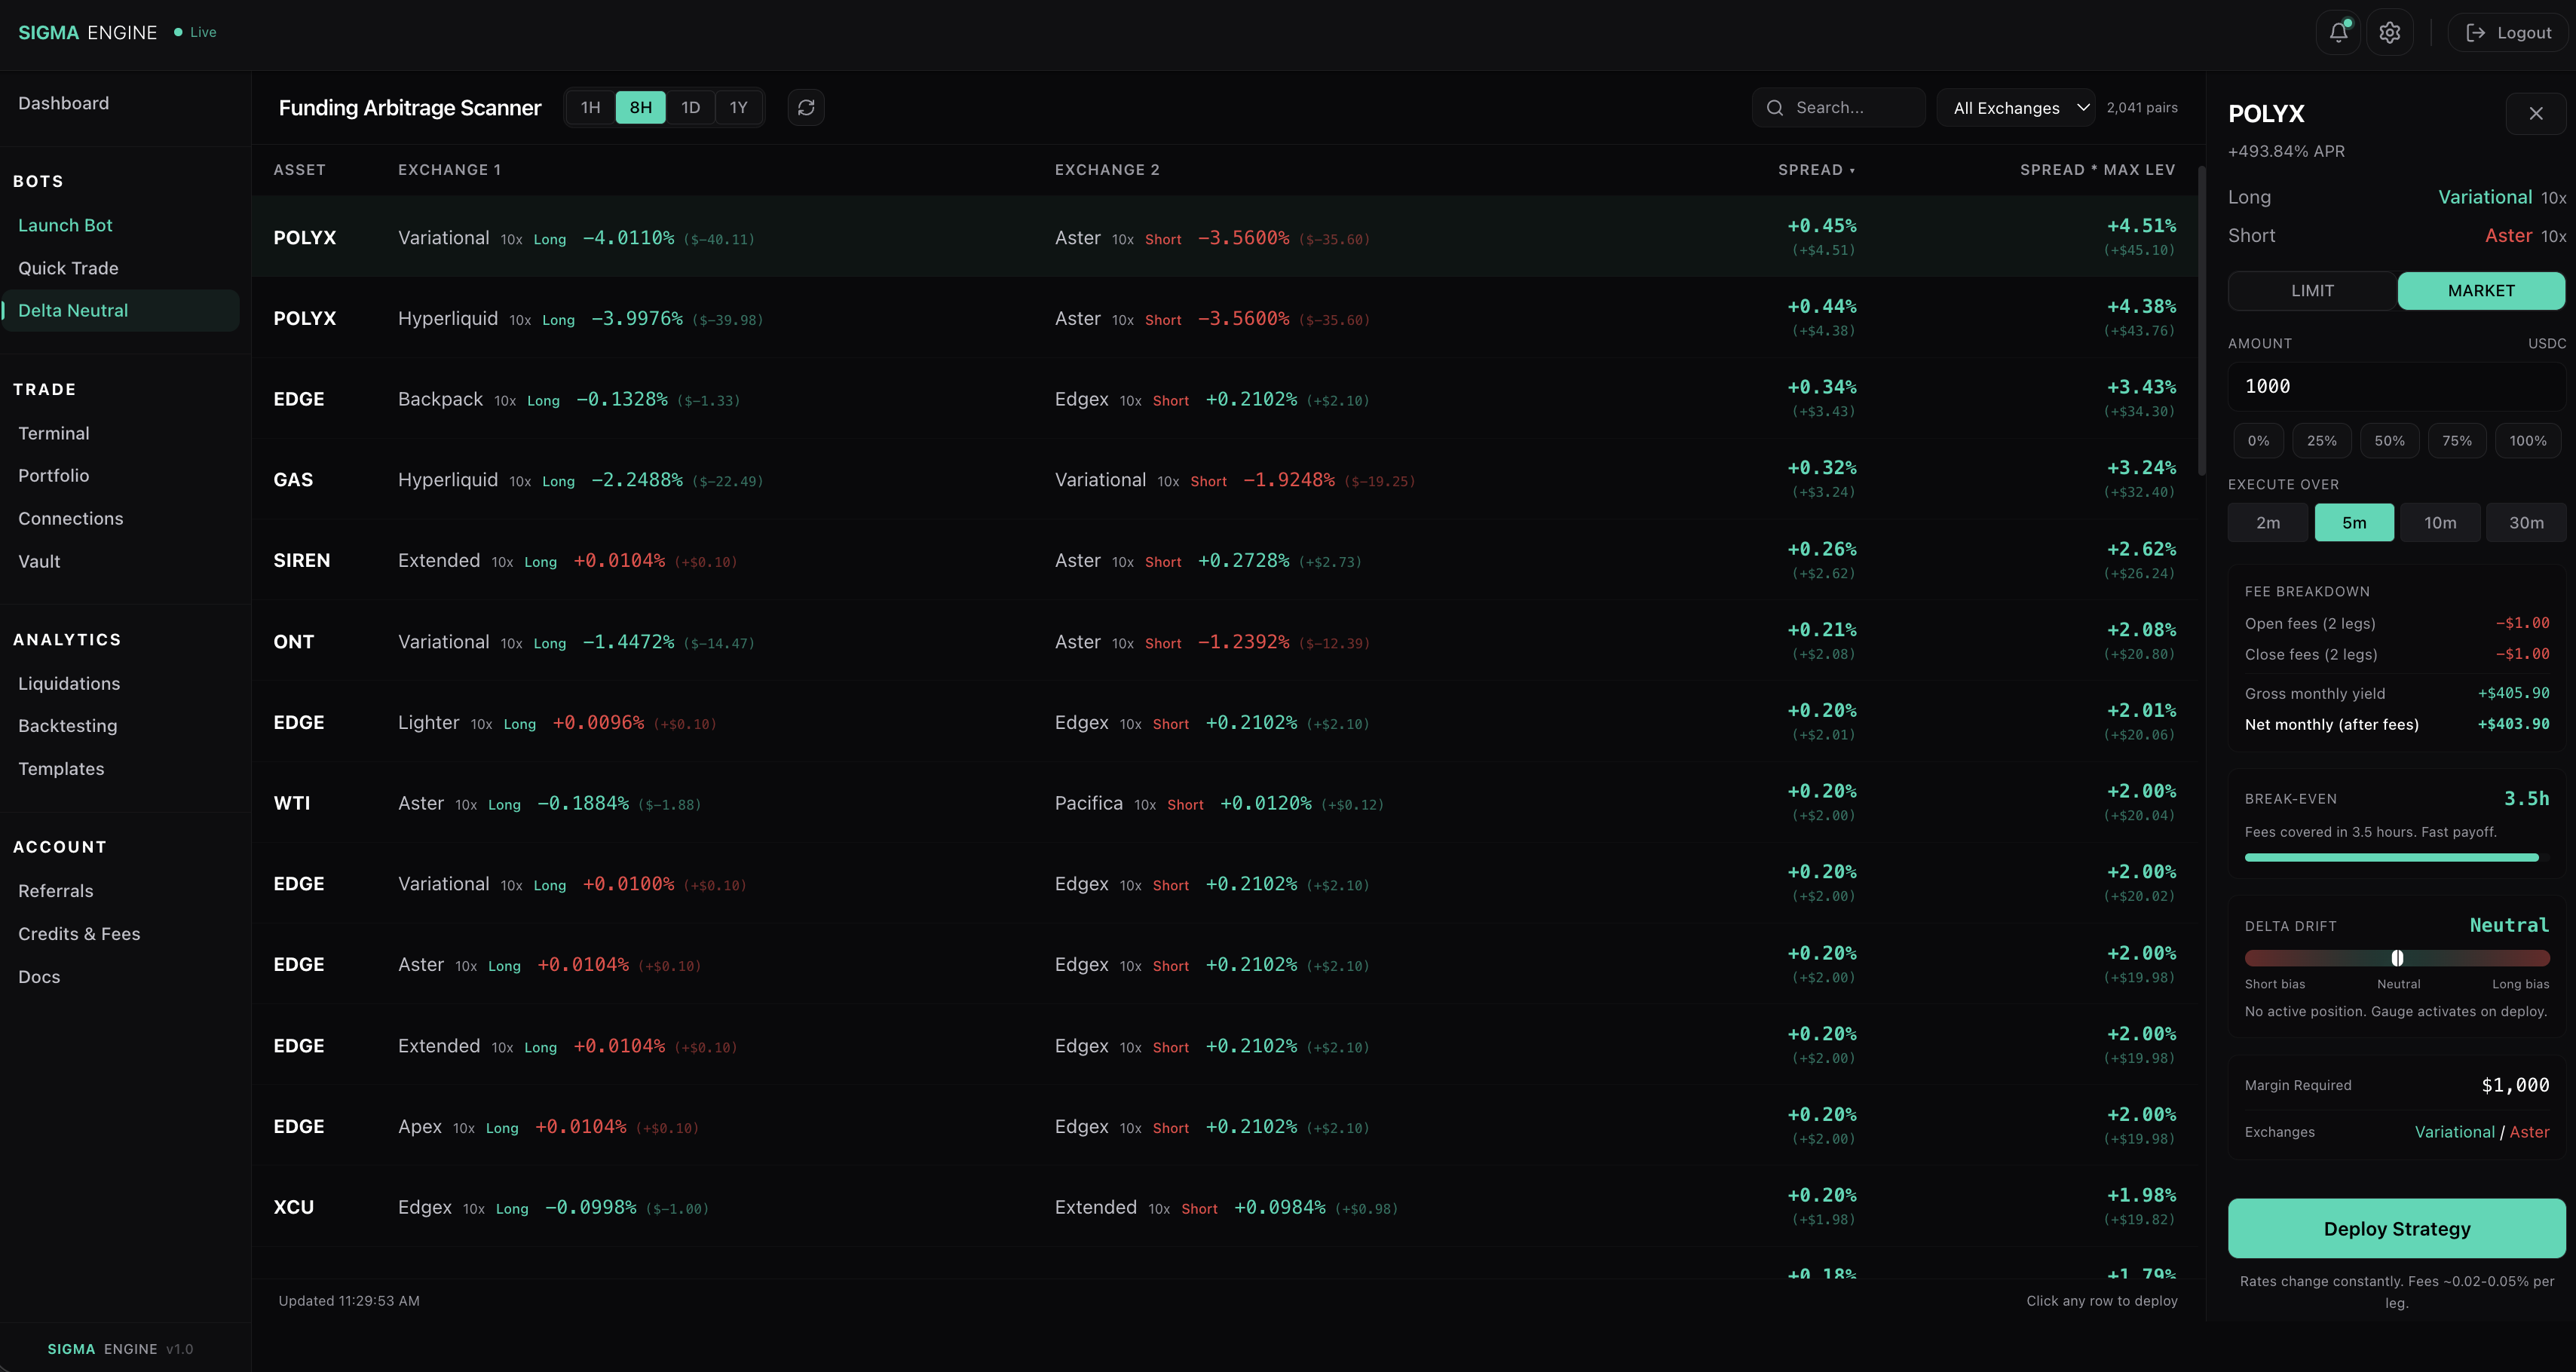Select the WTI Aster/Pacifica row

point(1224,804)
